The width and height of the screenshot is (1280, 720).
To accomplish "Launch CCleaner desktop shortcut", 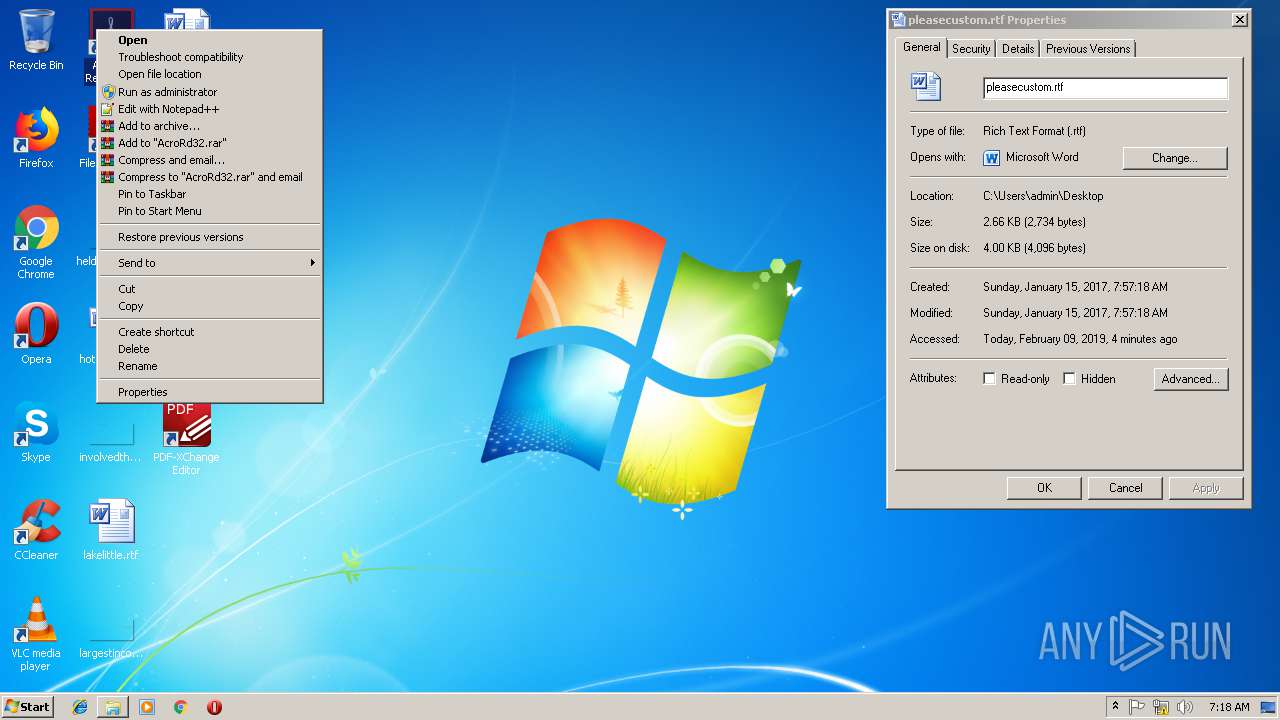I will [36, 530].
